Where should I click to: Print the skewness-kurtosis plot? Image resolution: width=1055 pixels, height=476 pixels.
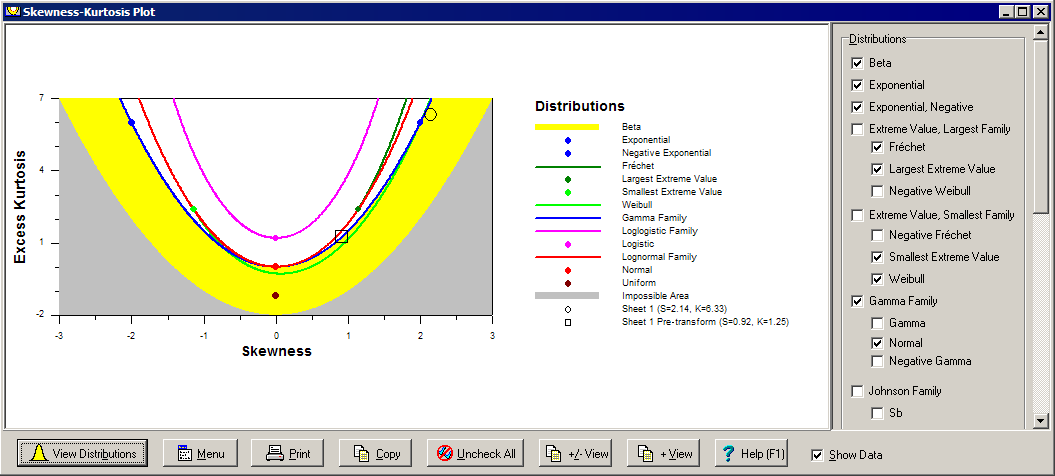[x=287, y=453]
